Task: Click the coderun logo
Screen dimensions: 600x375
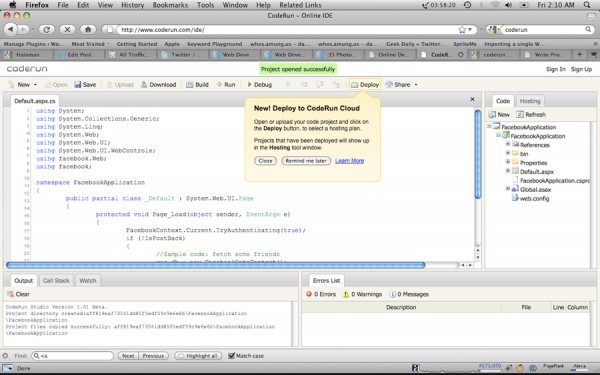Action: tap(27, 69)
